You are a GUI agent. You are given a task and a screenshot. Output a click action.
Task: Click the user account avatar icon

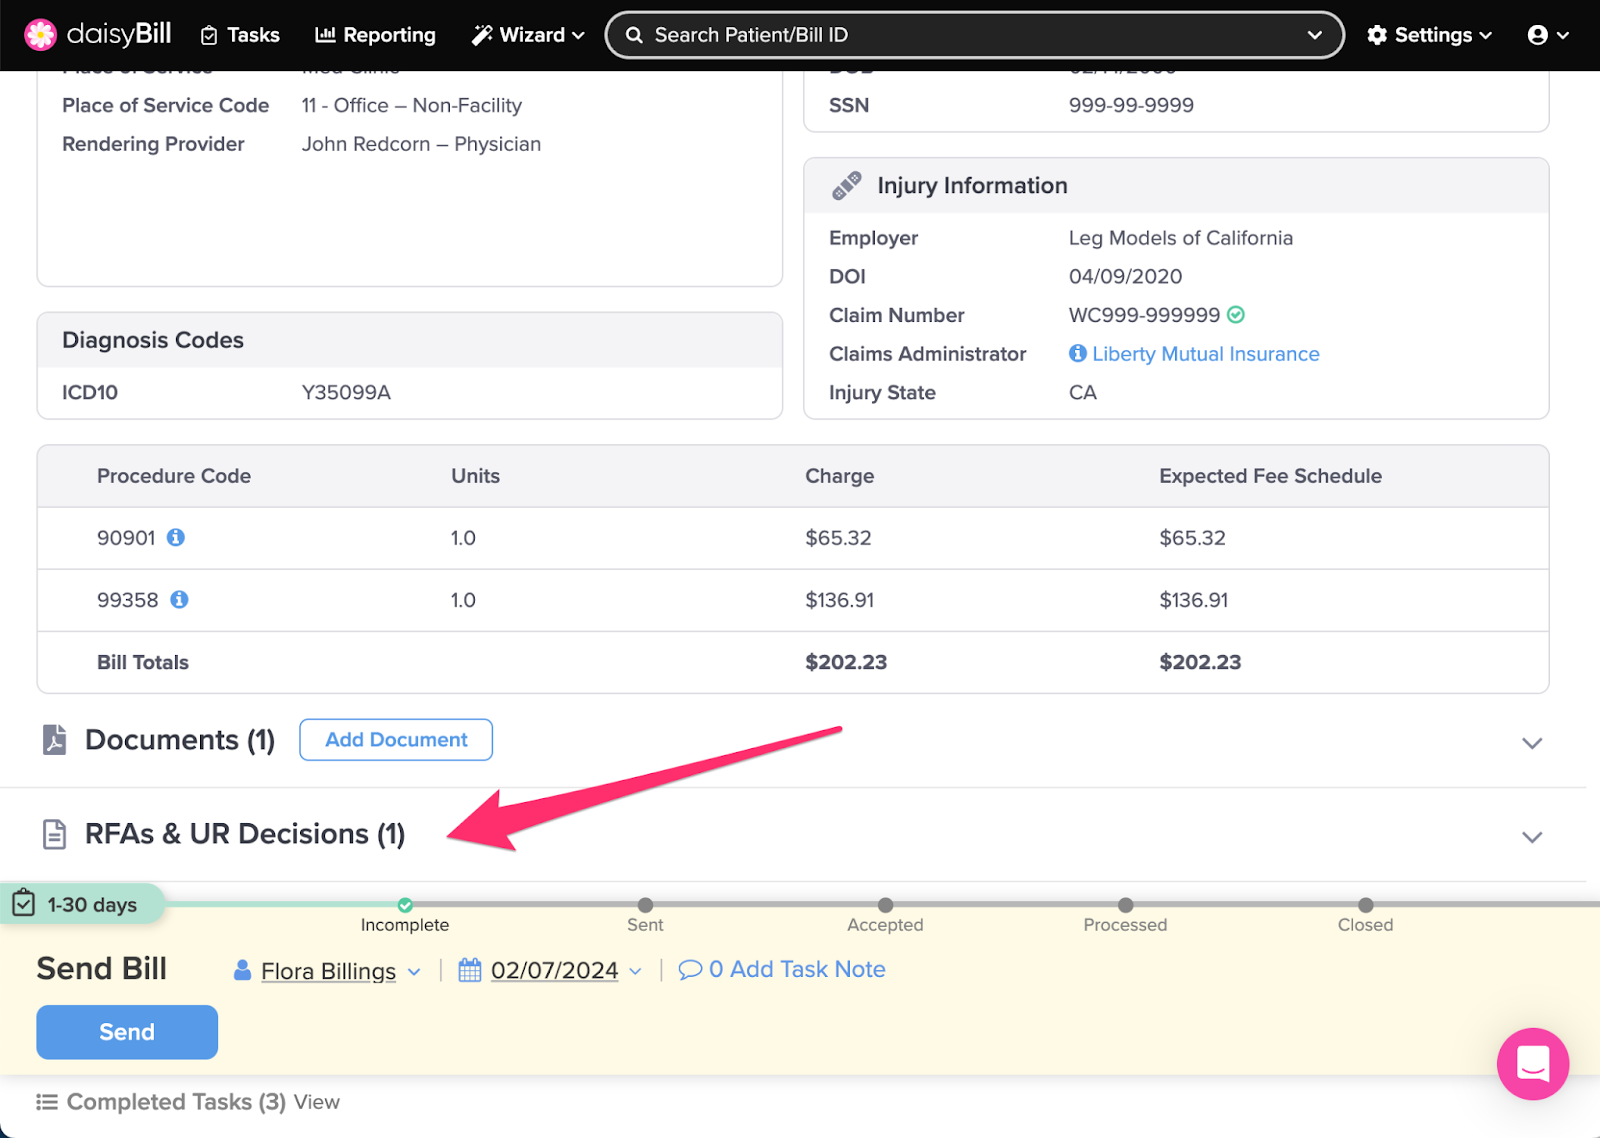pyautogui.click(x=1538, y=35)
